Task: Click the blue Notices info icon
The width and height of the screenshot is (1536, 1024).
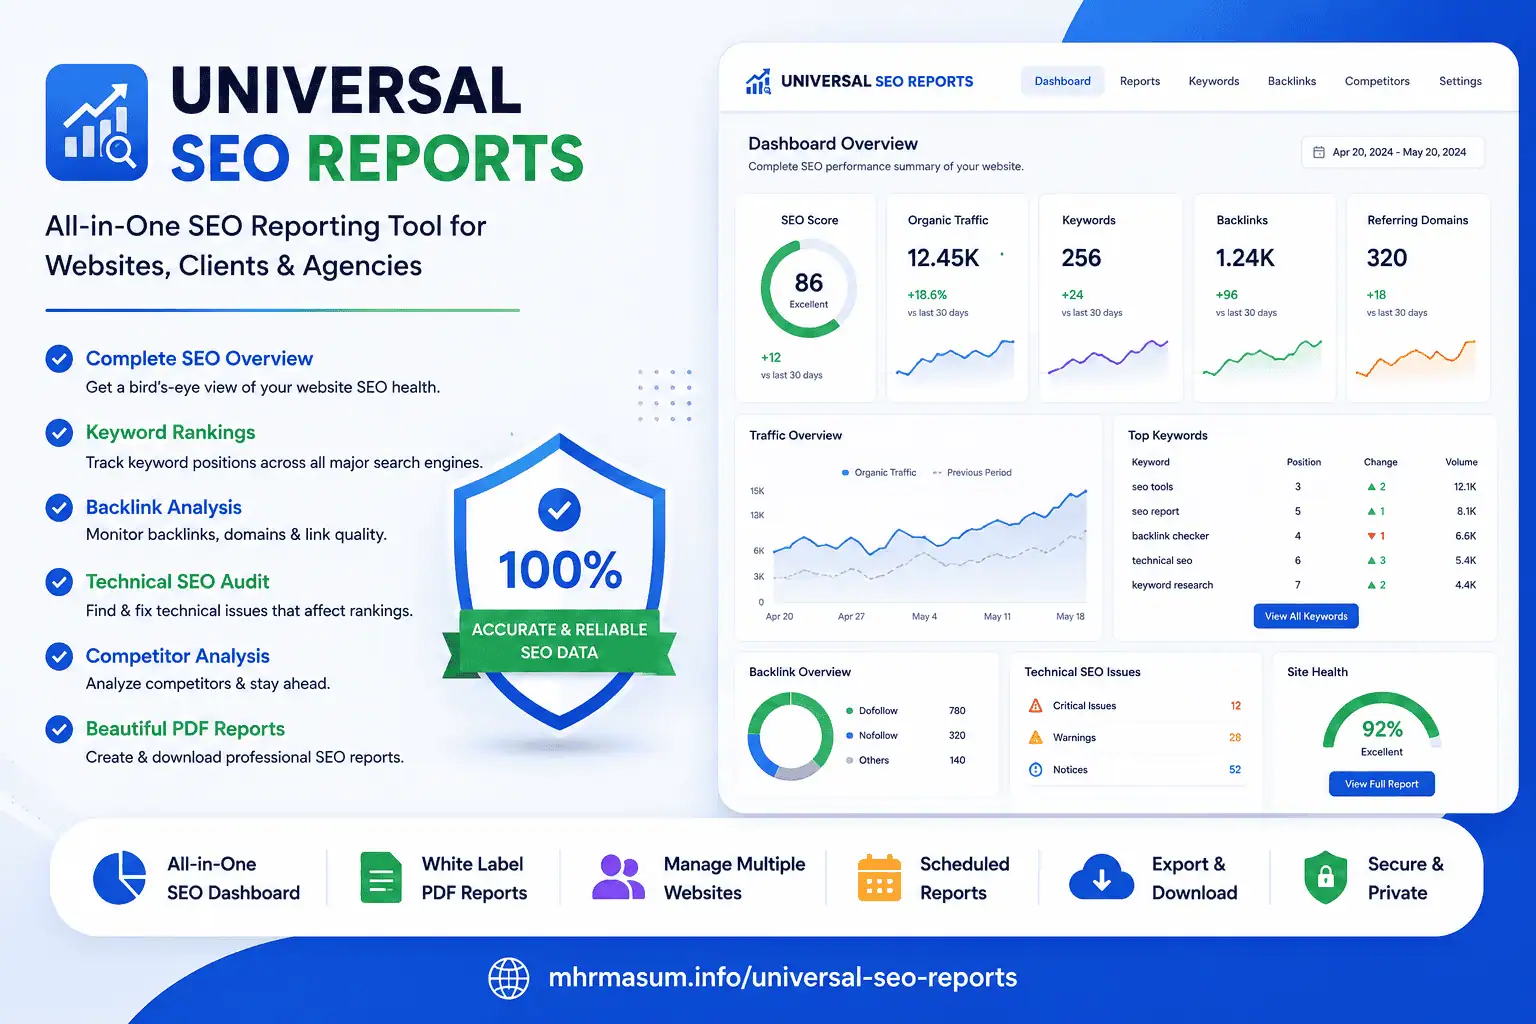Action: (1036, 770)
